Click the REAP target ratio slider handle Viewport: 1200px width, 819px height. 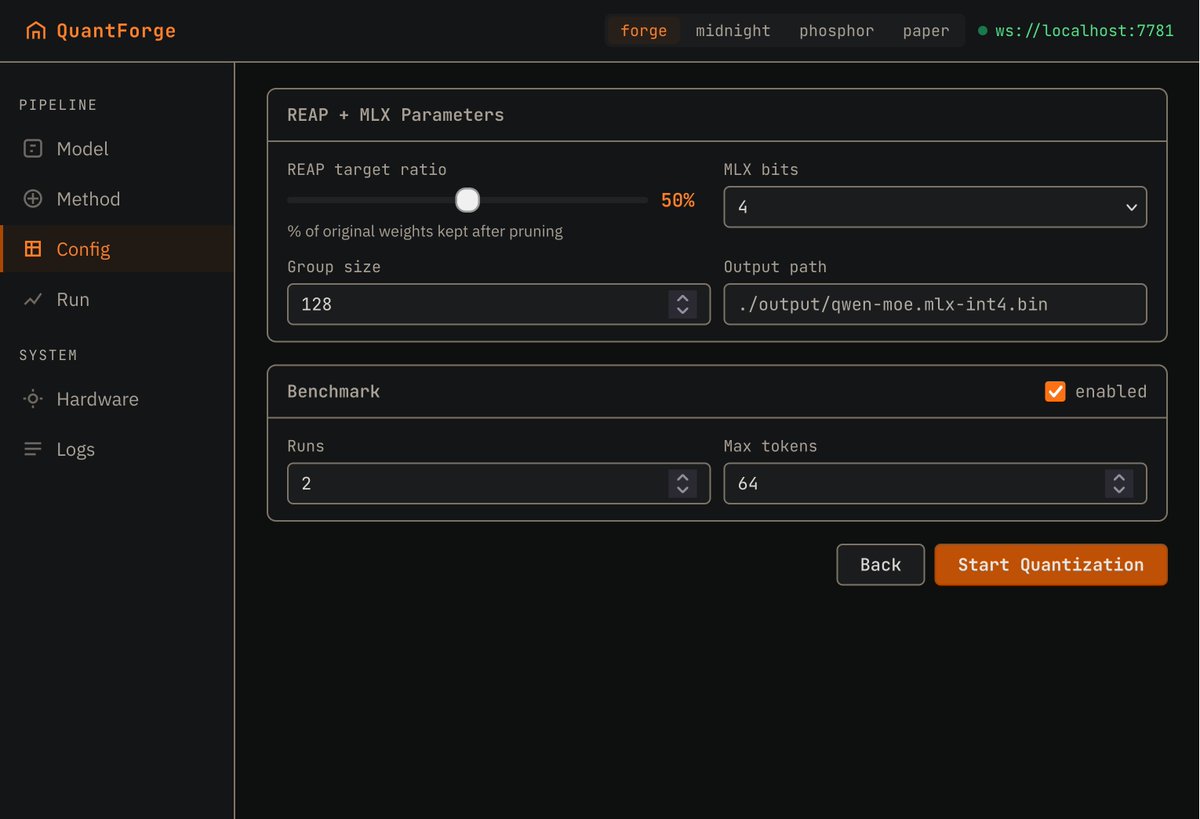[x=467, y=200]
